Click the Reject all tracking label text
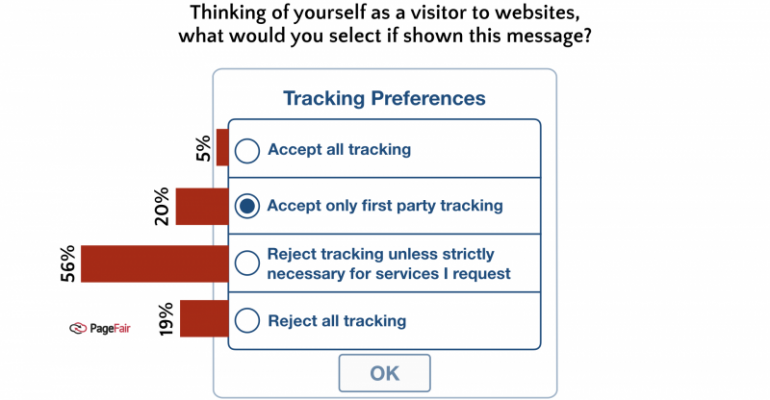 tap(337, 321)
